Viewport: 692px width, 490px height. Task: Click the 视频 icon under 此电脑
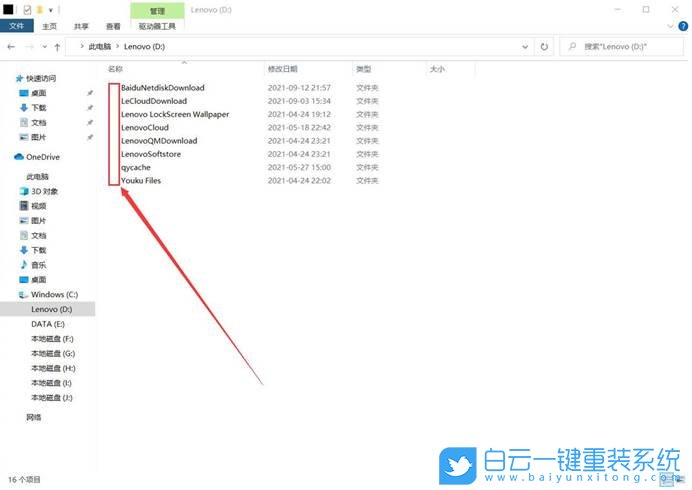click(24, 206)
